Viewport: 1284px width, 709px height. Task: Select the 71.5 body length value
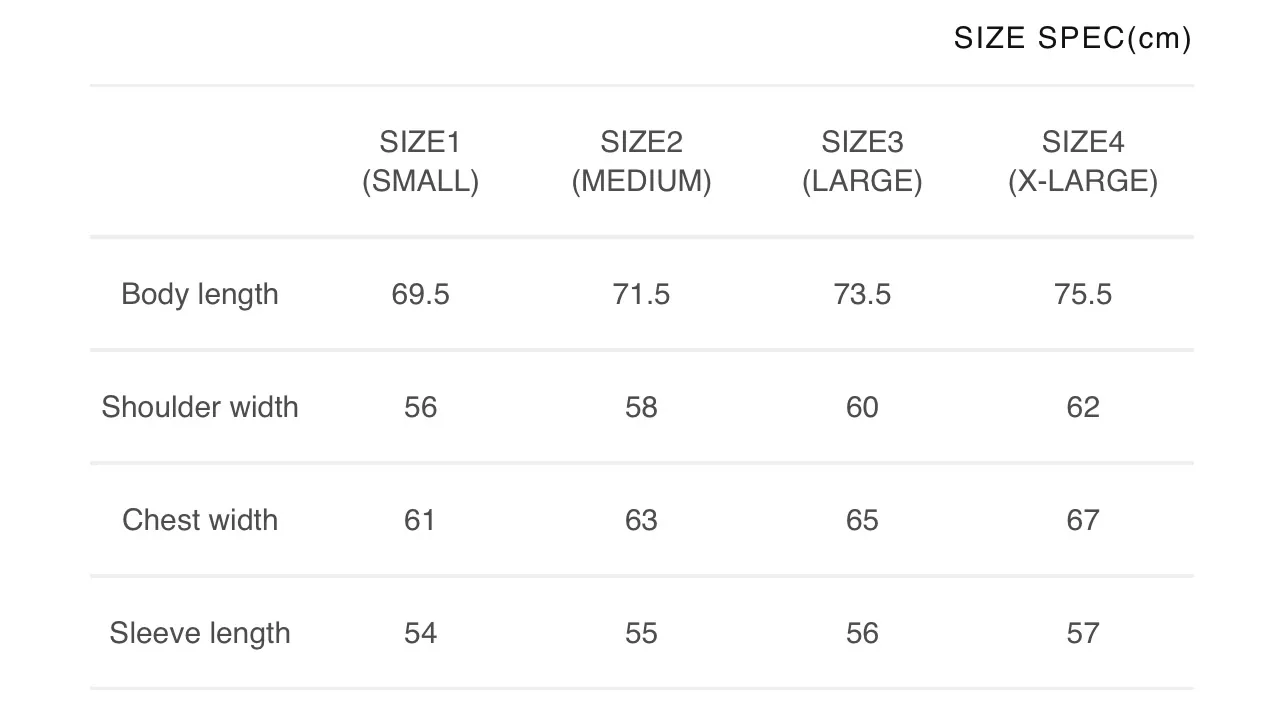pyautogui.click(x=641, y=294)
